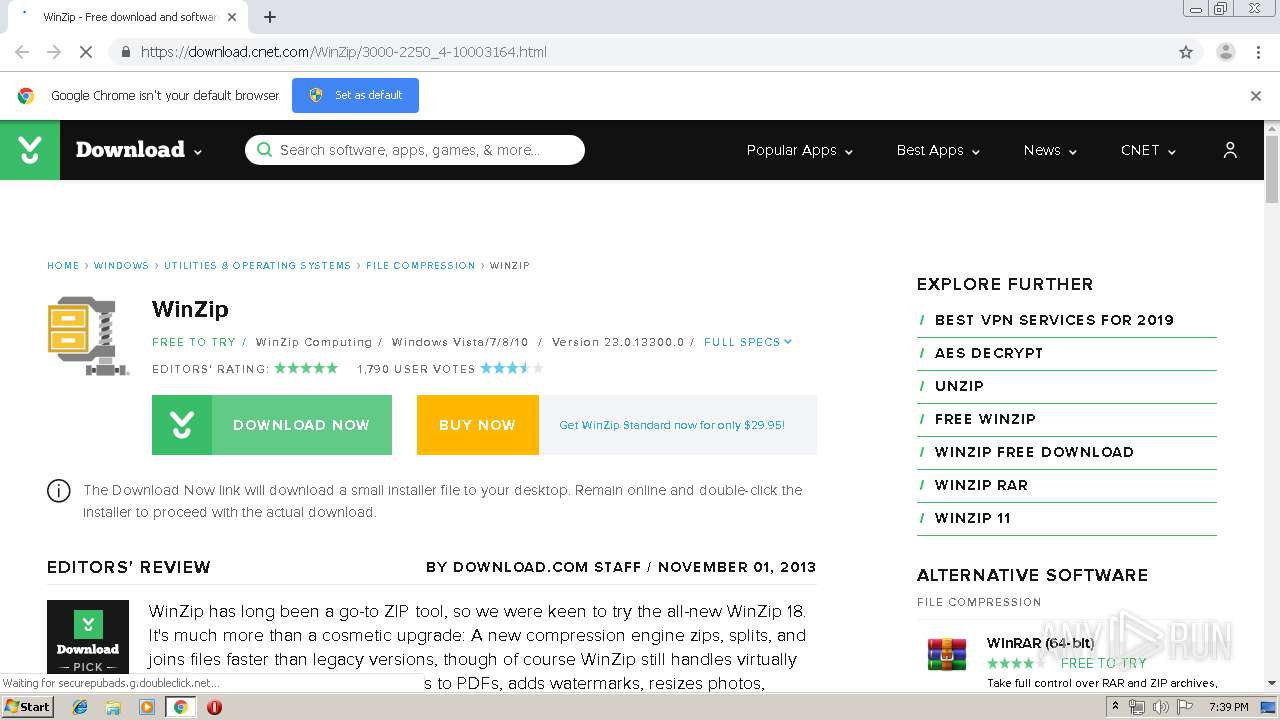Bookmark this page with the star icon
This screenshot has height=720, width=1280.
pyautogui.click(x=1186, y=52)
